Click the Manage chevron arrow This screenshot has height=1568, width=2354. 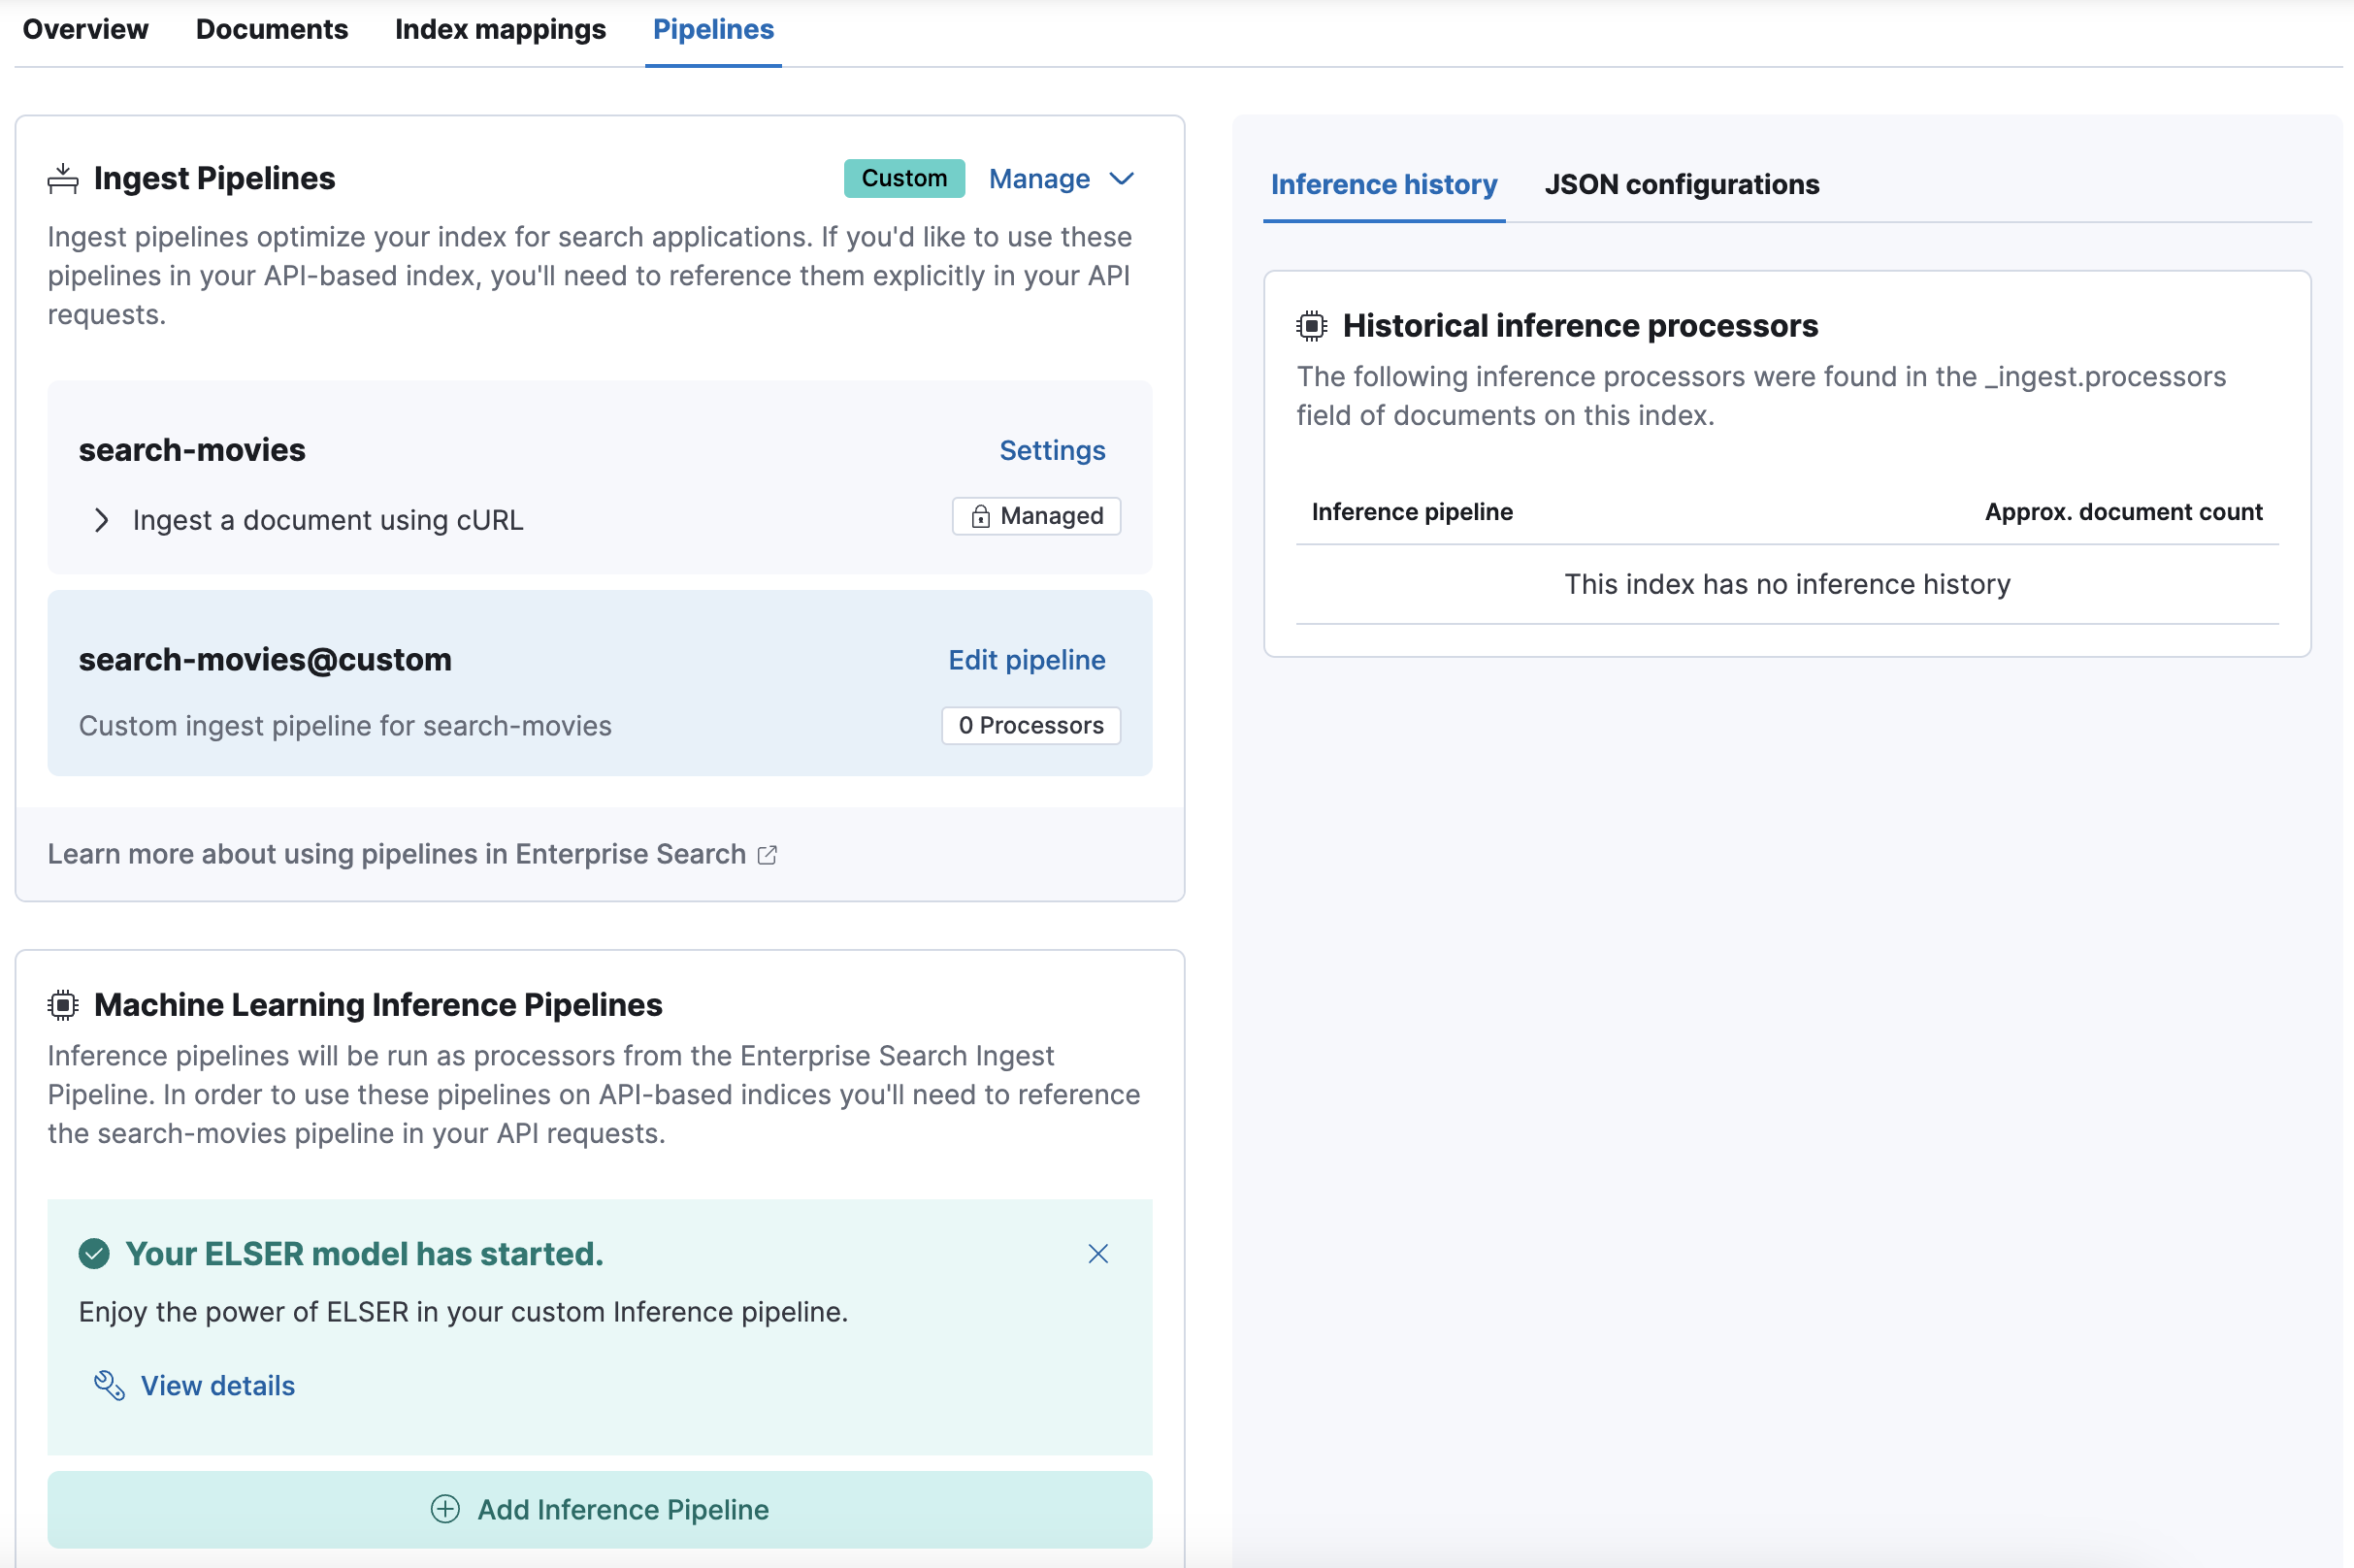pyautogui.click(x=1122, y=179)
